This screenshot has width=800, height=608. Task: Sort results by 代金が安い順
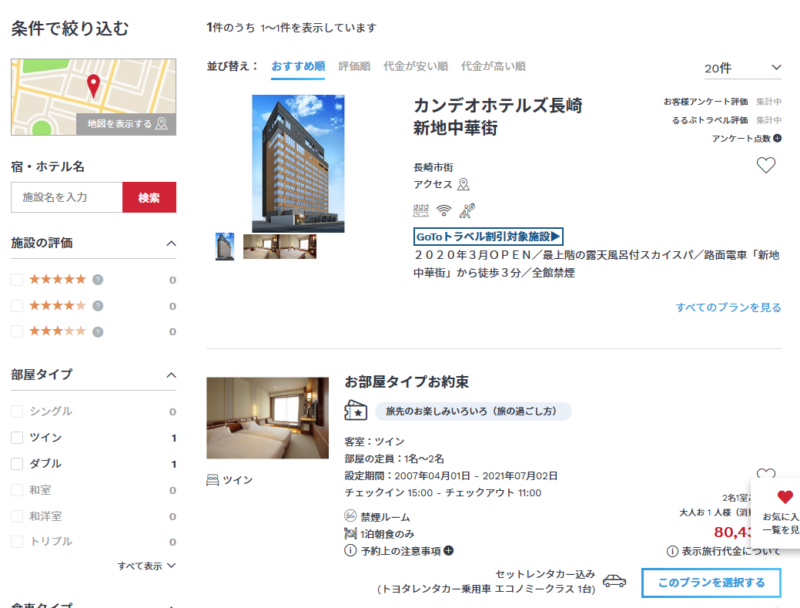(415, 66)
